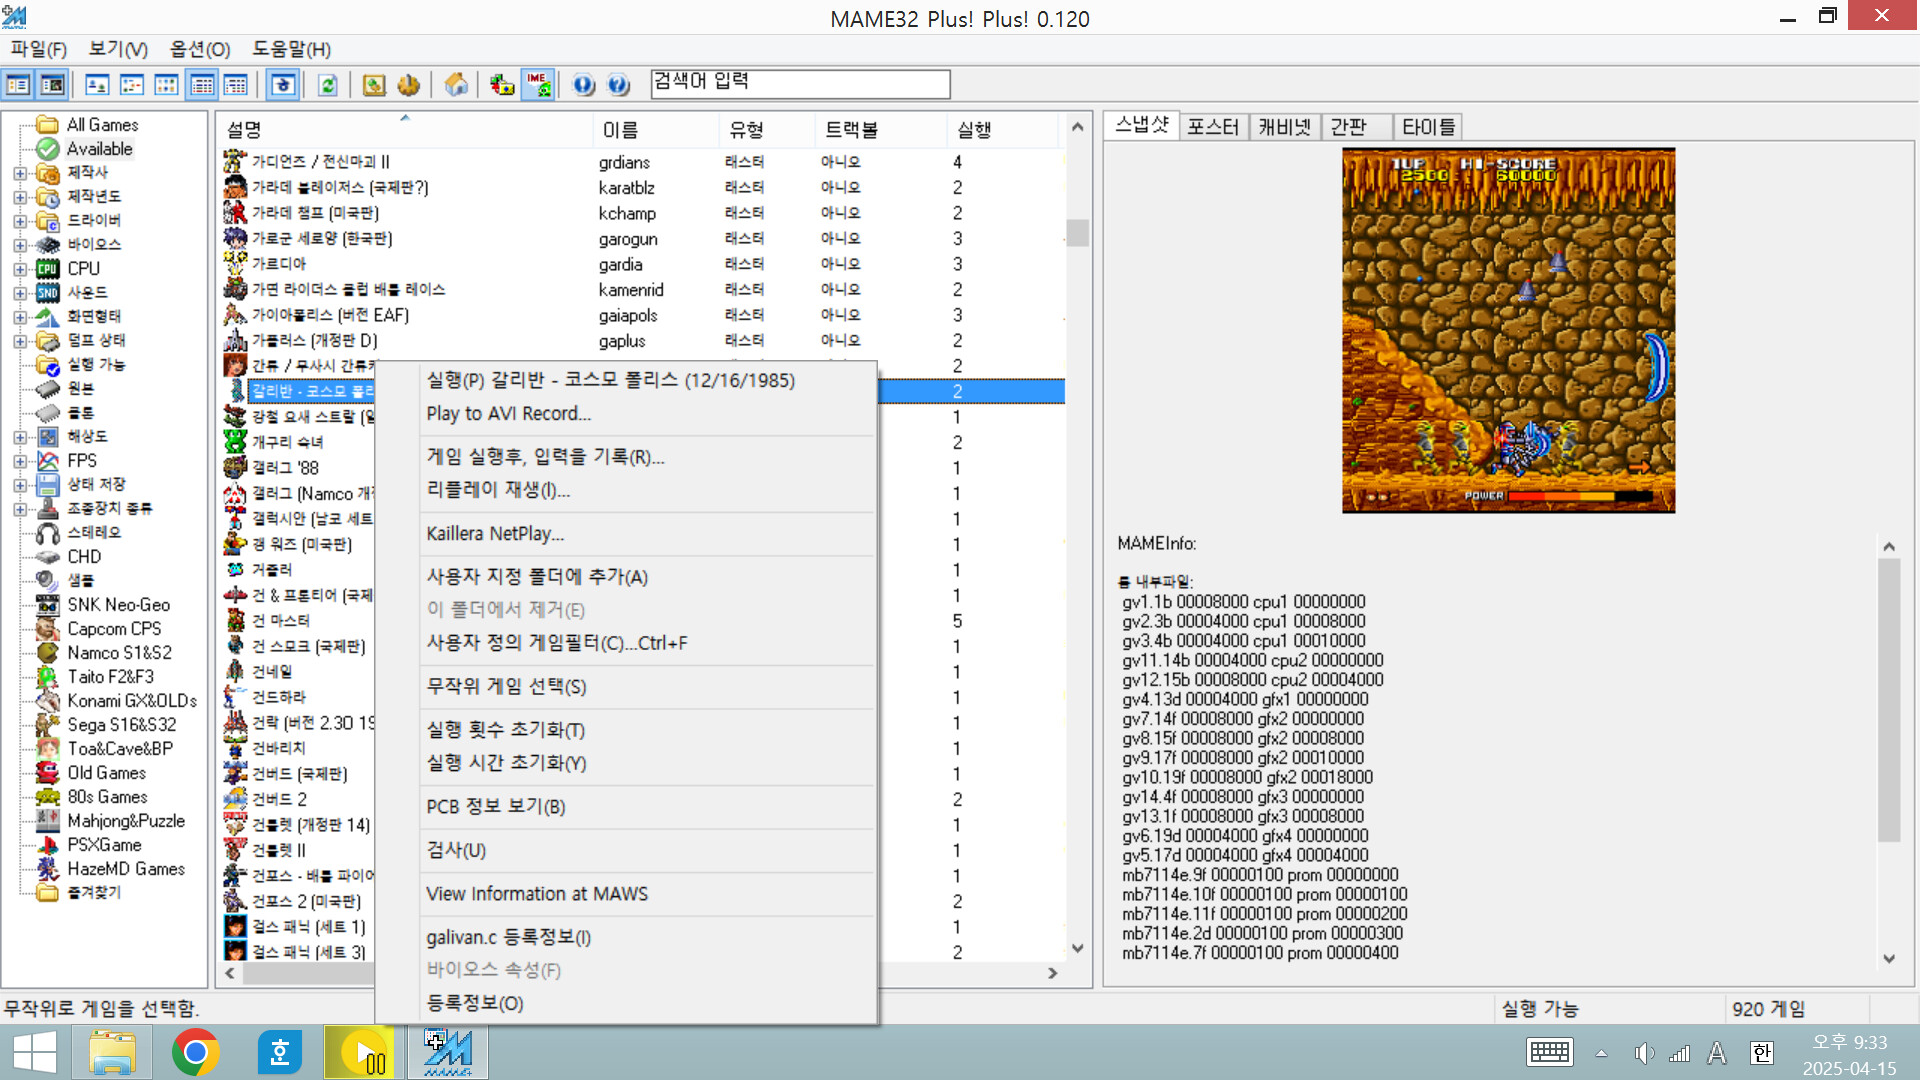Click the search text input field
1920x1080 pixels.
click(800, 84)
